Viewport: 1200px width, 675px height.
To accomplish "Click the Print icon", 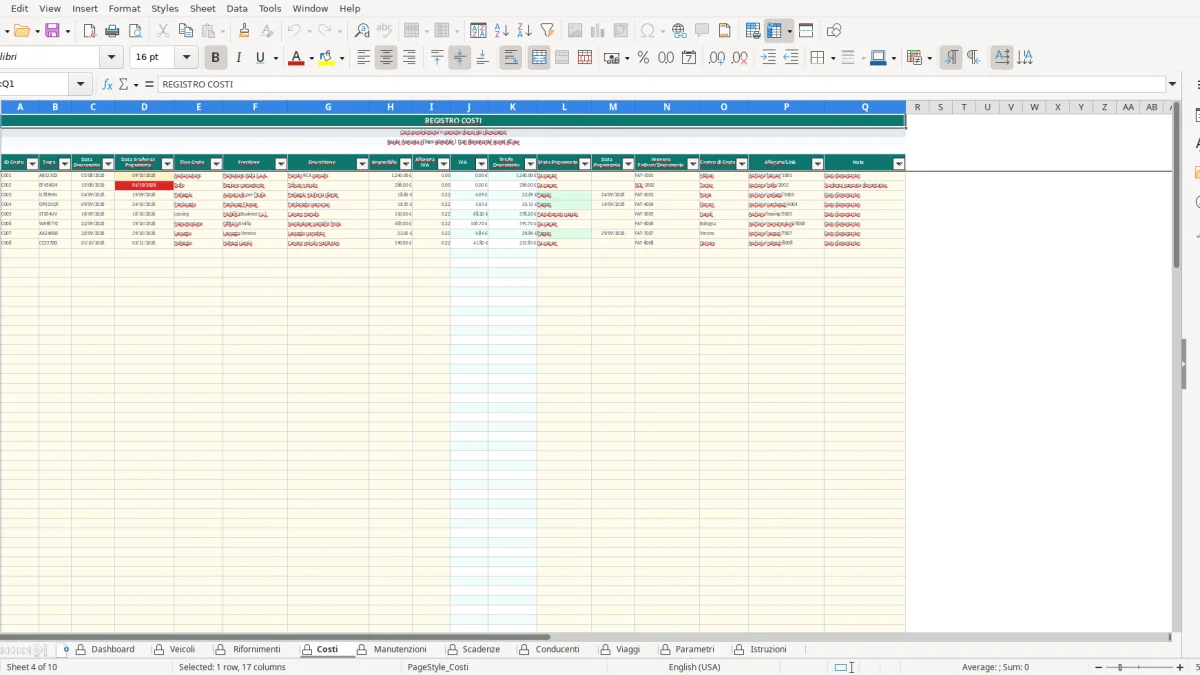I will click(112, 31).
